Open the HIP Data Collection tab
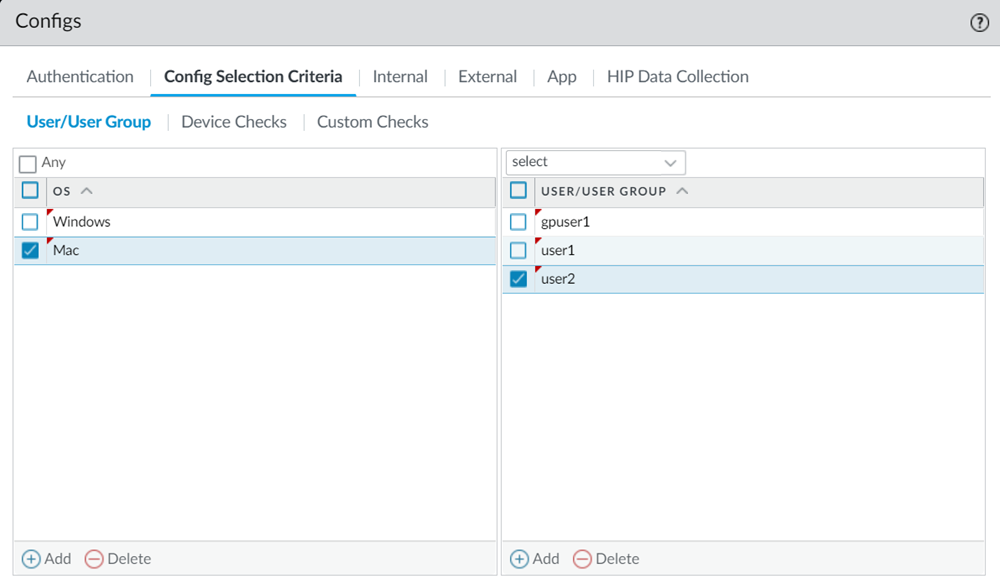This screenshot has height=579, width=1000. [x=677, y=77]
